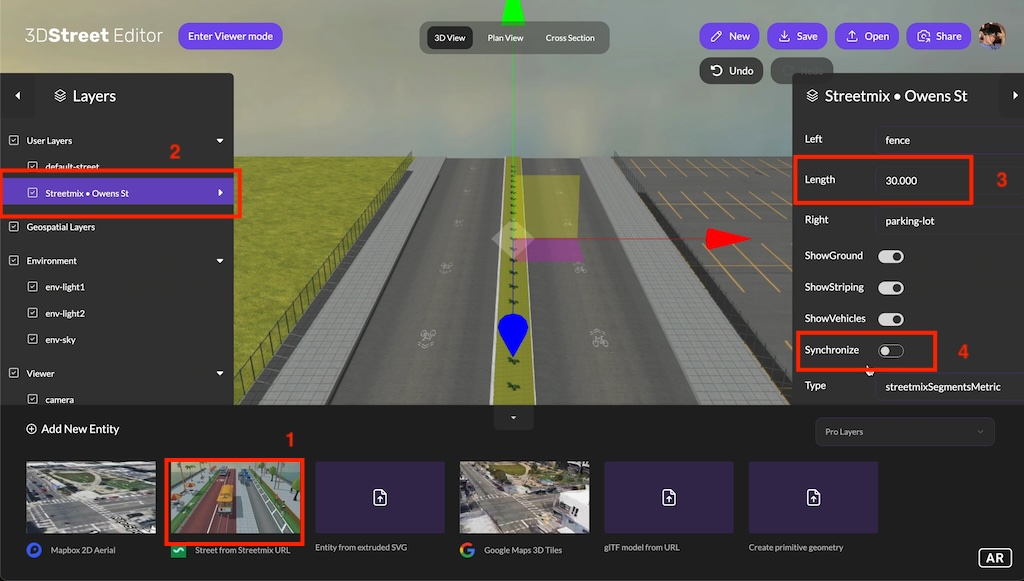Image resolution: width=1024 pixels, height=581 pixels.
Task: Edit the Left field value fence
Action: pos(949,140)
